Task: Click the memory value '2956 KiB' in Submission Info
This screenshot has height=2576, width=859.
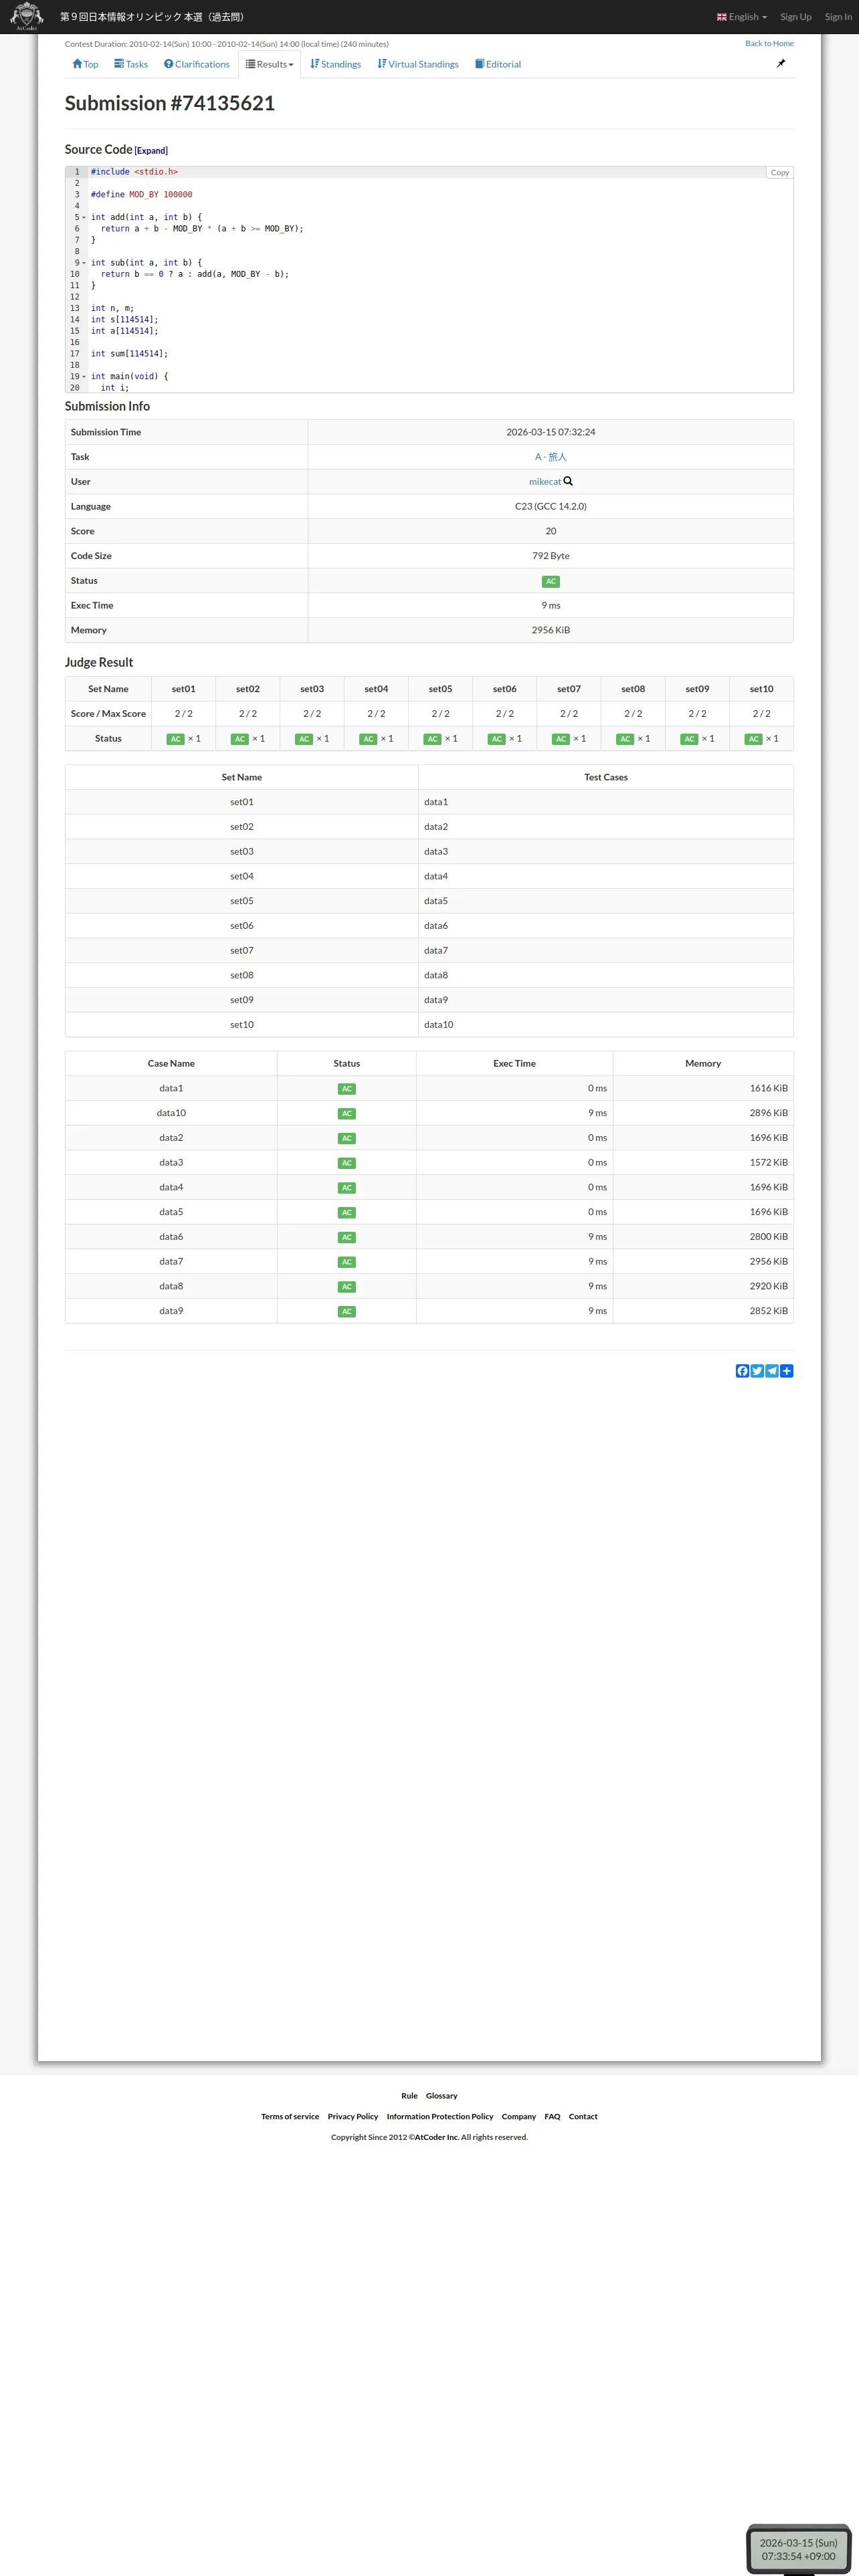Action: point(550,630)
